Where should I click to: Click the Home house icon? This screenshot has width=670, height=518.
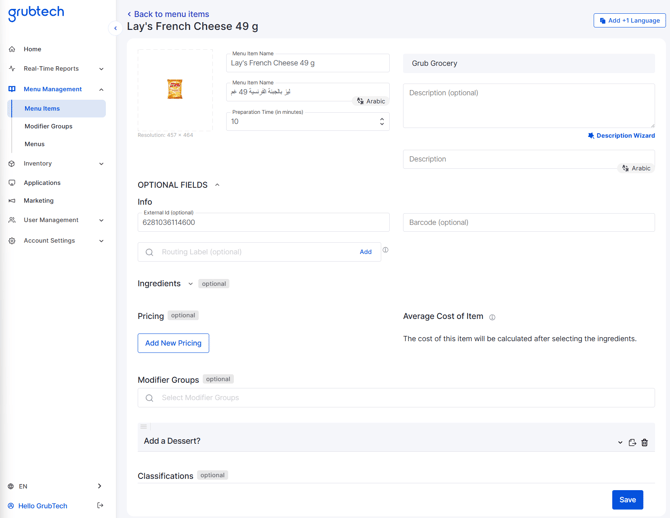[12, 49]
